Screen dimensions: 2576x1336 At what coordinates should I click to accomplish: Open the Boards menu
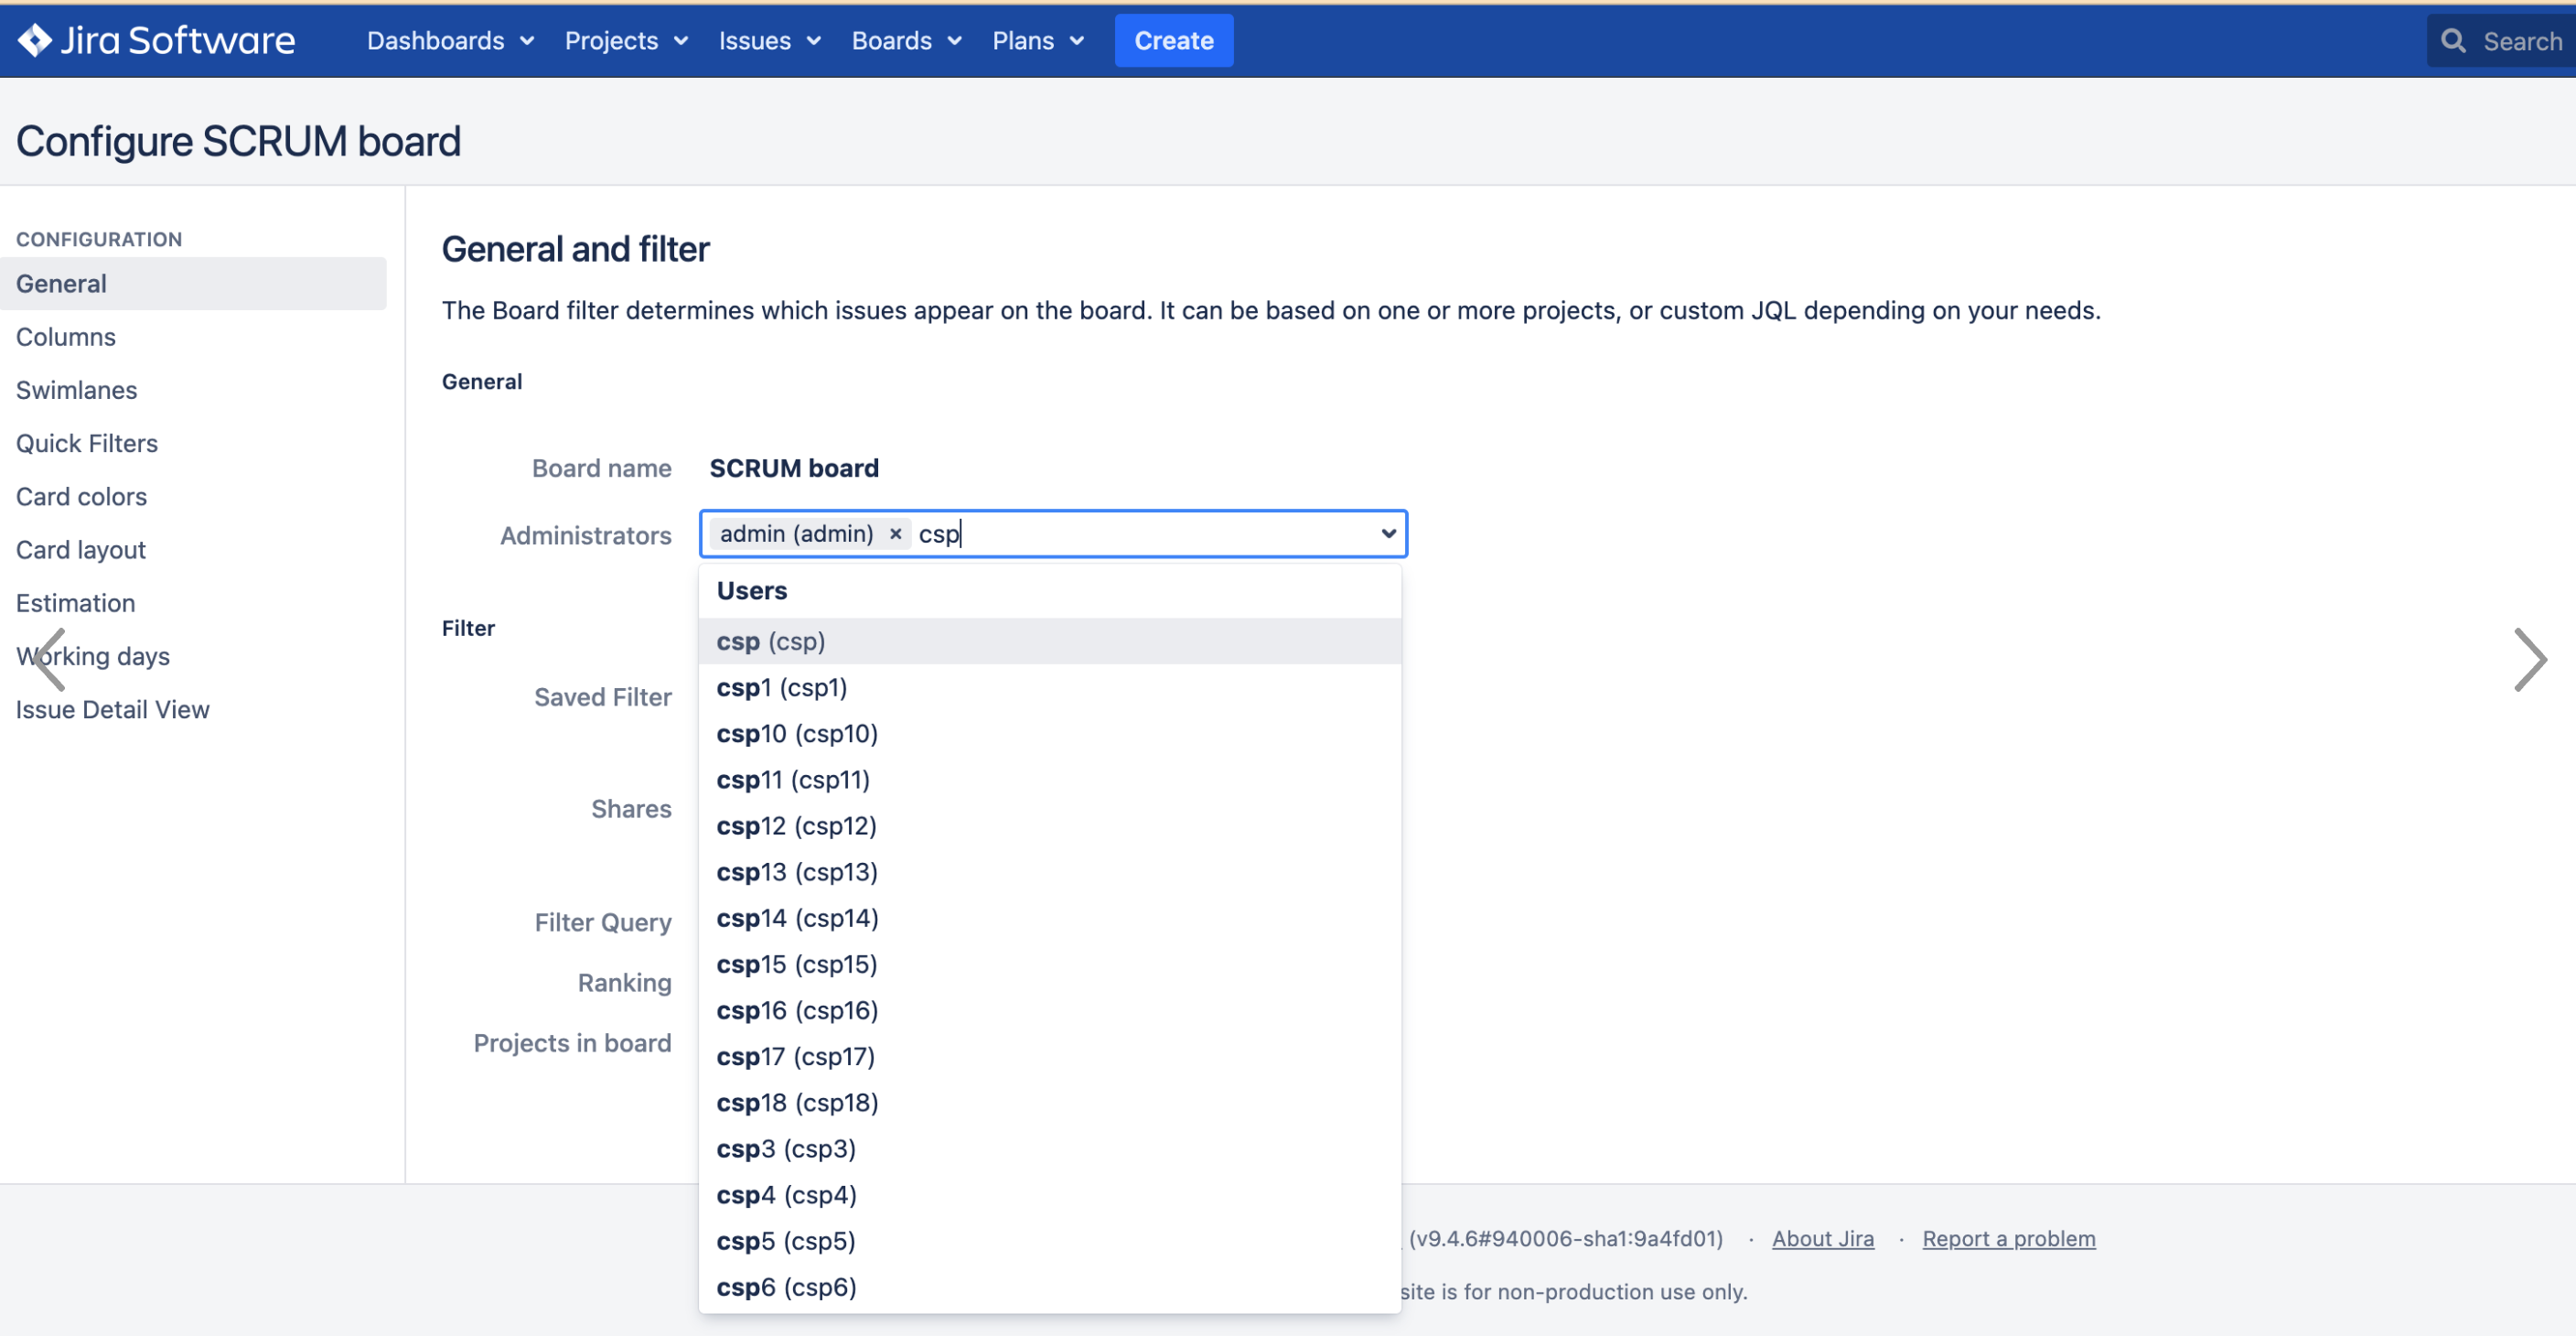tap(906, 41)
